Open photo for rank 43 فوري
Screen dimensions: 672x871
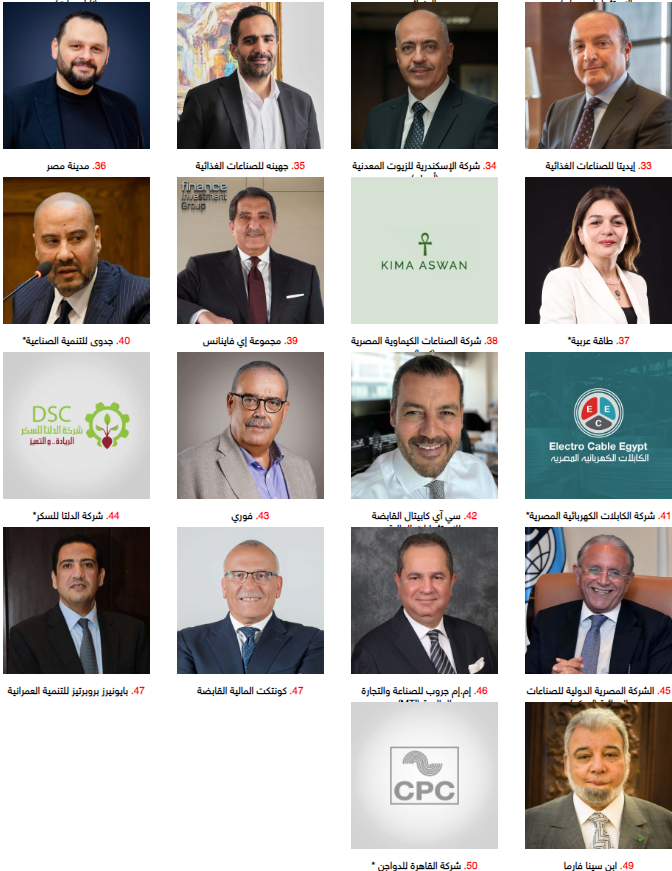(250, 426)
